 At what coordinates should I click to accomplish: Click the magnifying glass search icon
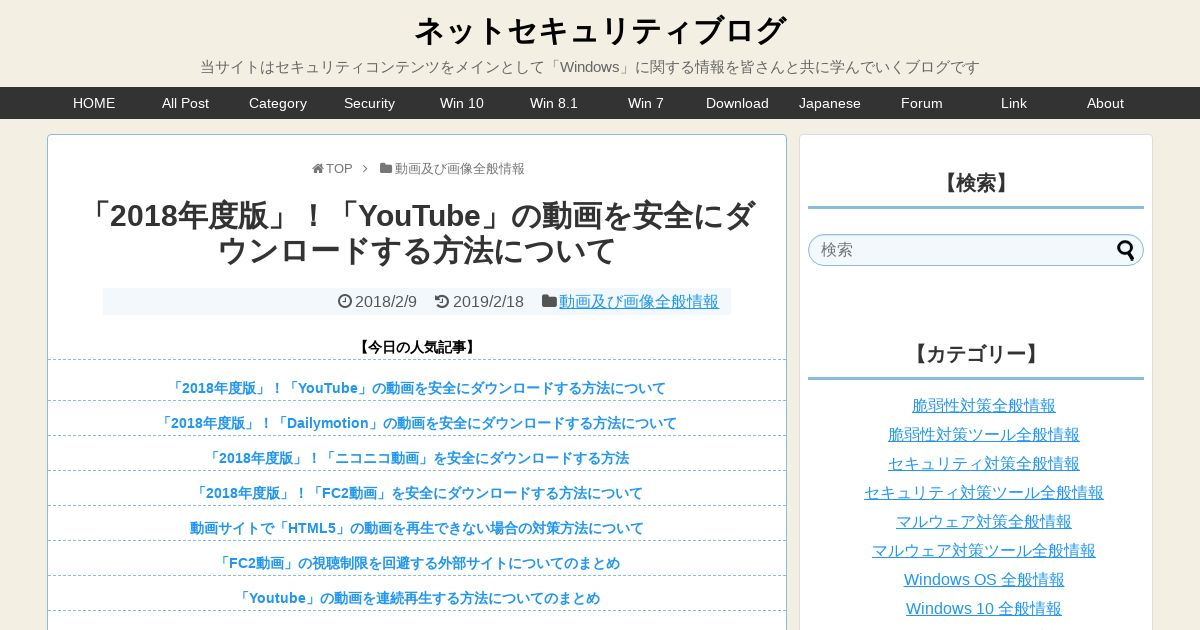tap(1126, 250)
